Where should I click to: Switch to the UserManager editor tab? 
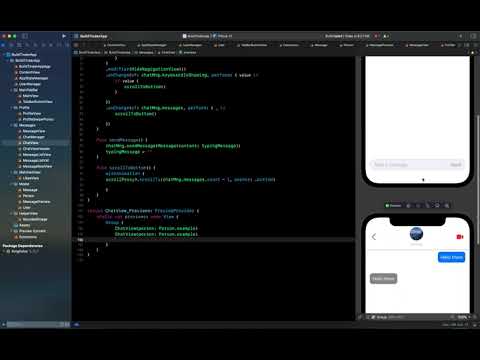(x=190, y=45)
